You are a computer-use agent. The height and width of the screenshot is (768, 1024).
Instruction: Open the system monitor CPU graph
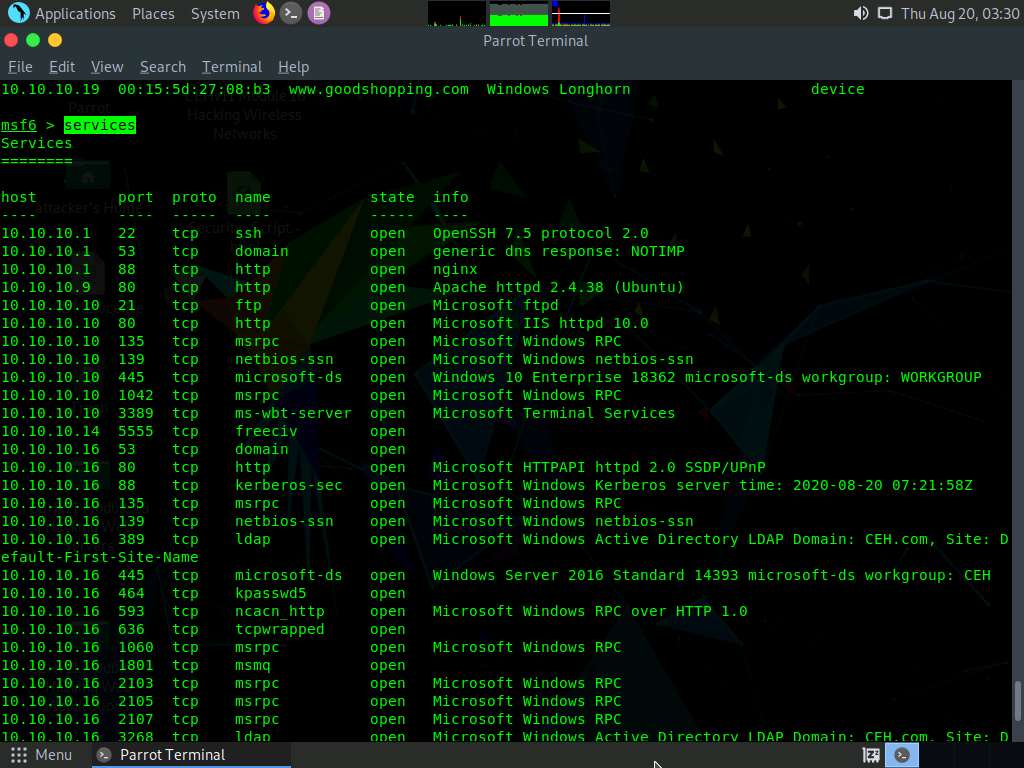tap(456, 13)
